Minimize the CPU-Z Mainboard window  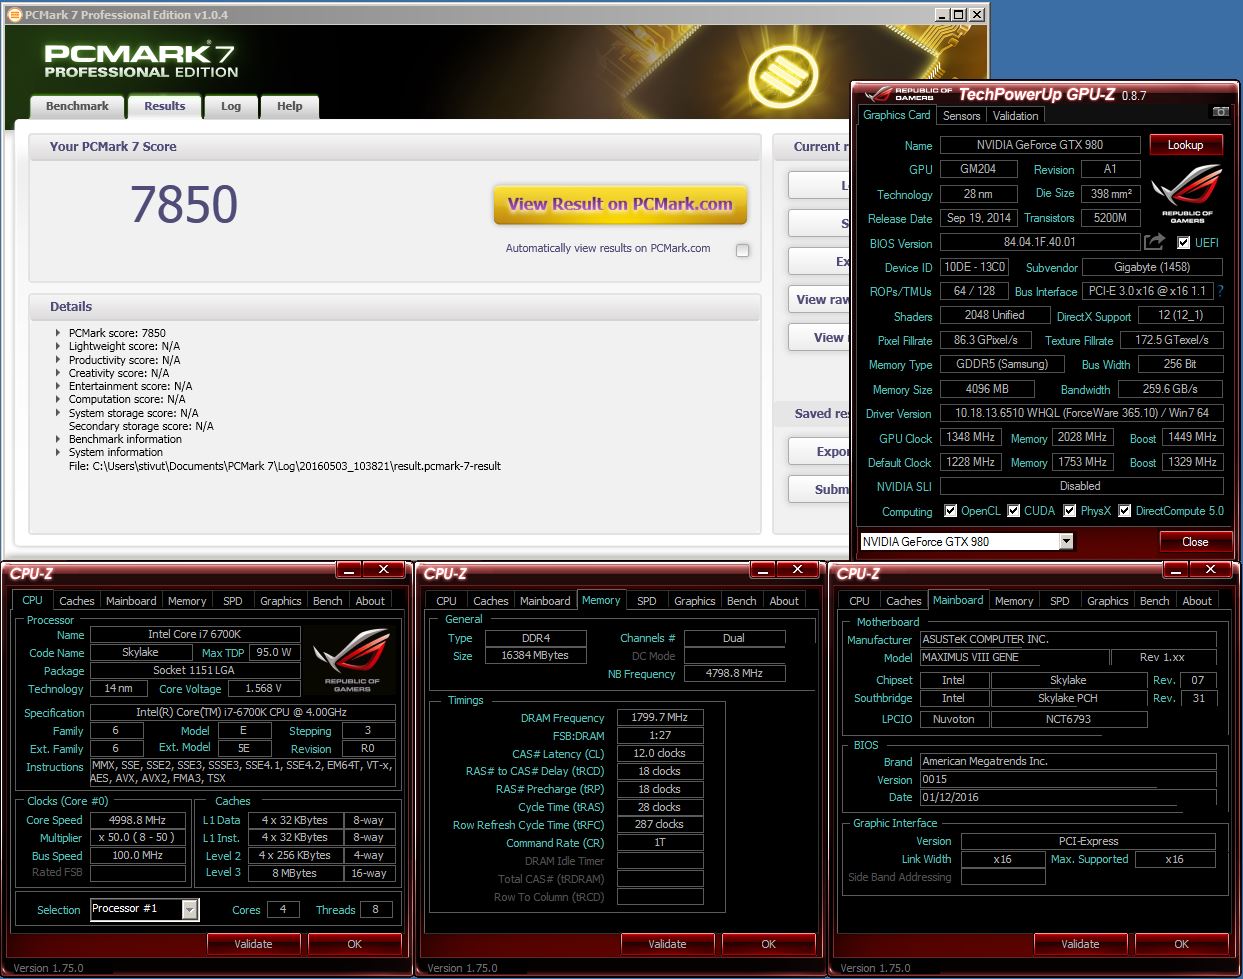[1176, 569]
